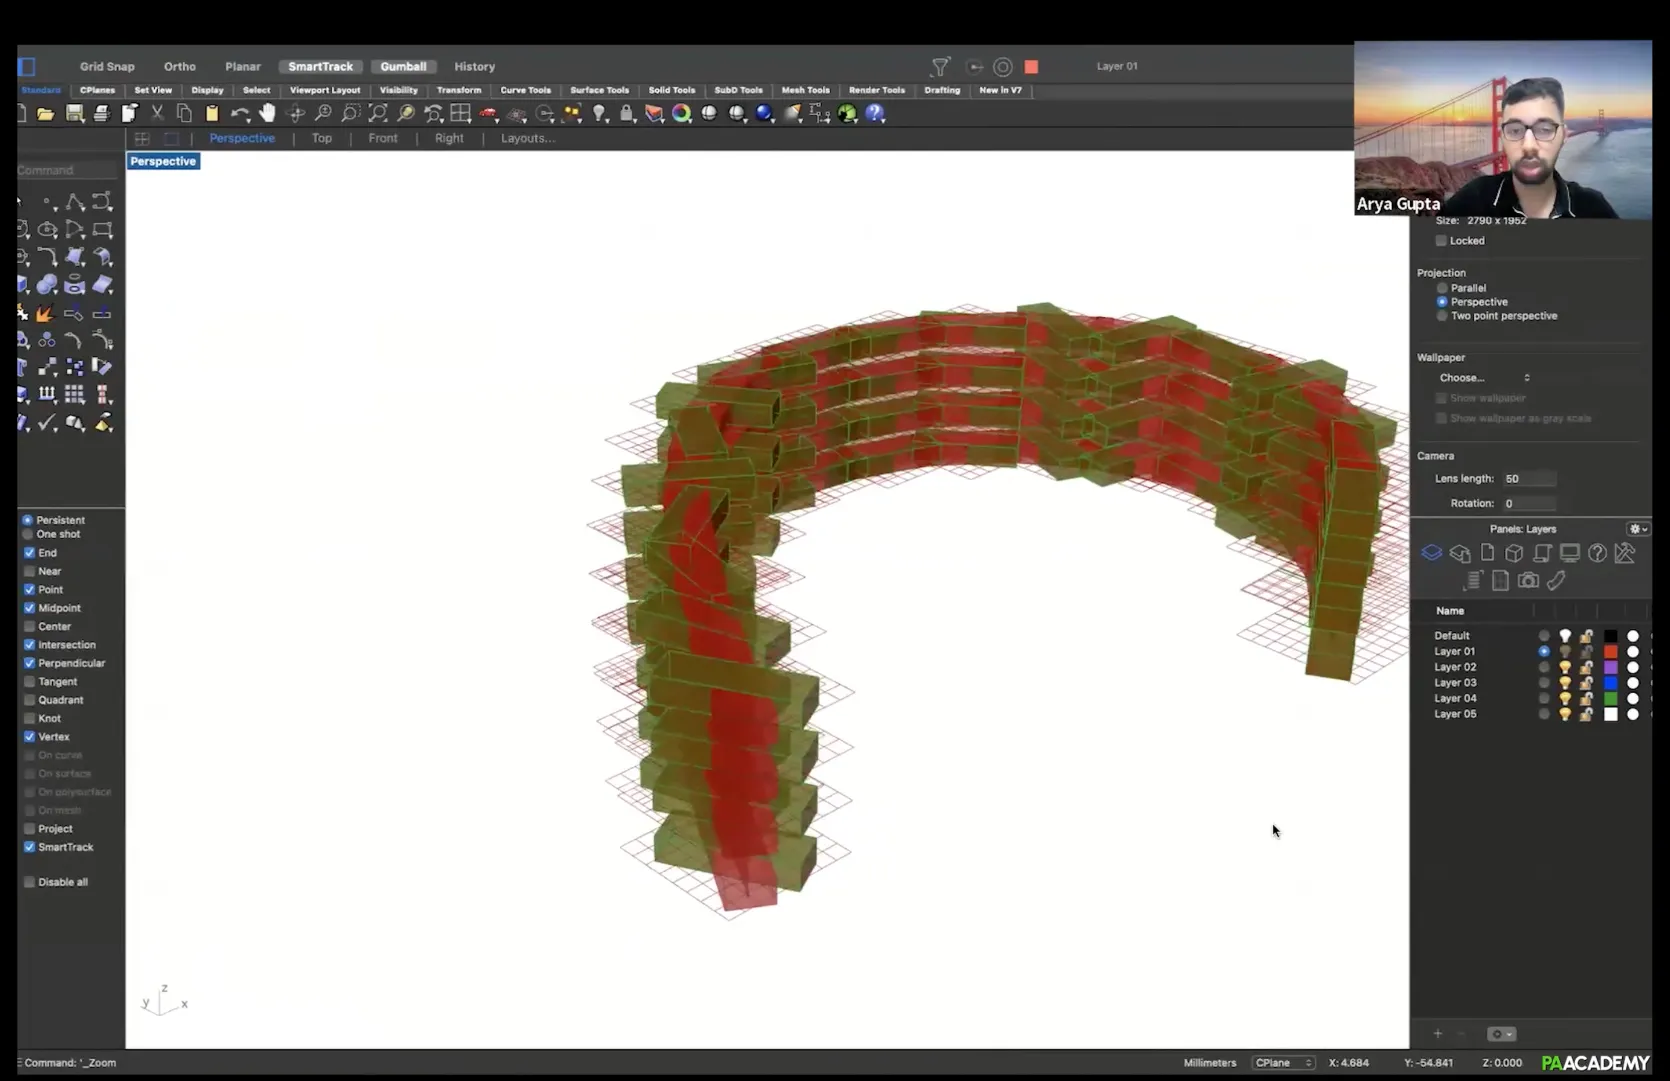Select the Polyline tool in left toolbar
This screenshot has width=1670, height=1081.
click(75, 202)
